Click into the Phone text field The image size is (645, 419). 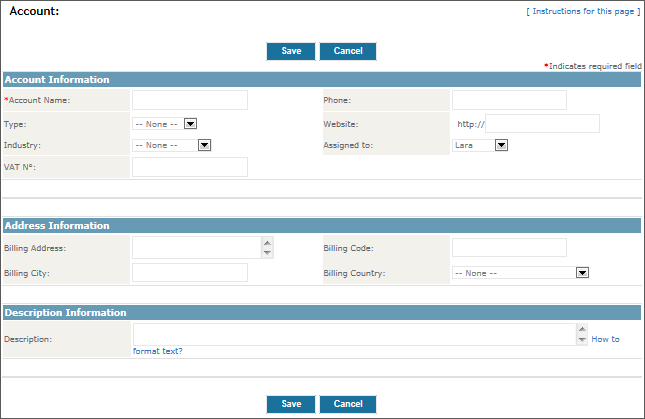(x=509, y=100)
